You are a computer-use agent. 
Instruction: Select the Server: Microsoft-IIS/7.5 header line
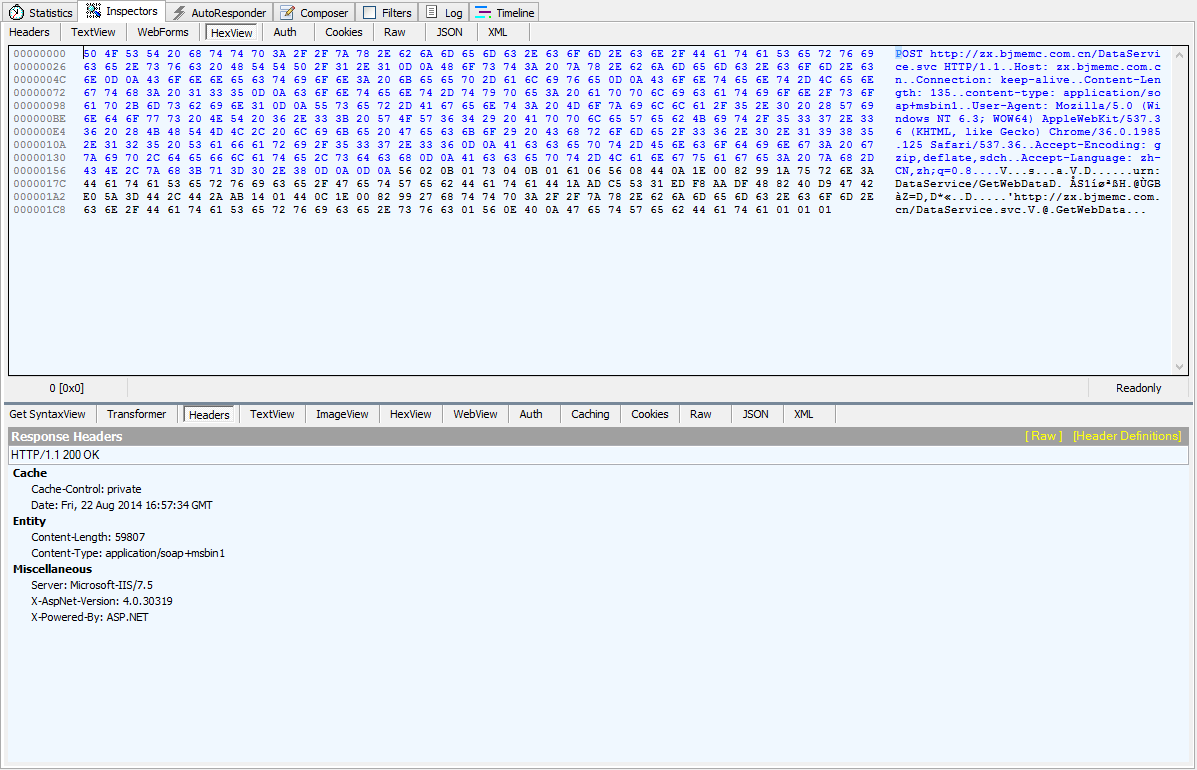click(91, 585)
